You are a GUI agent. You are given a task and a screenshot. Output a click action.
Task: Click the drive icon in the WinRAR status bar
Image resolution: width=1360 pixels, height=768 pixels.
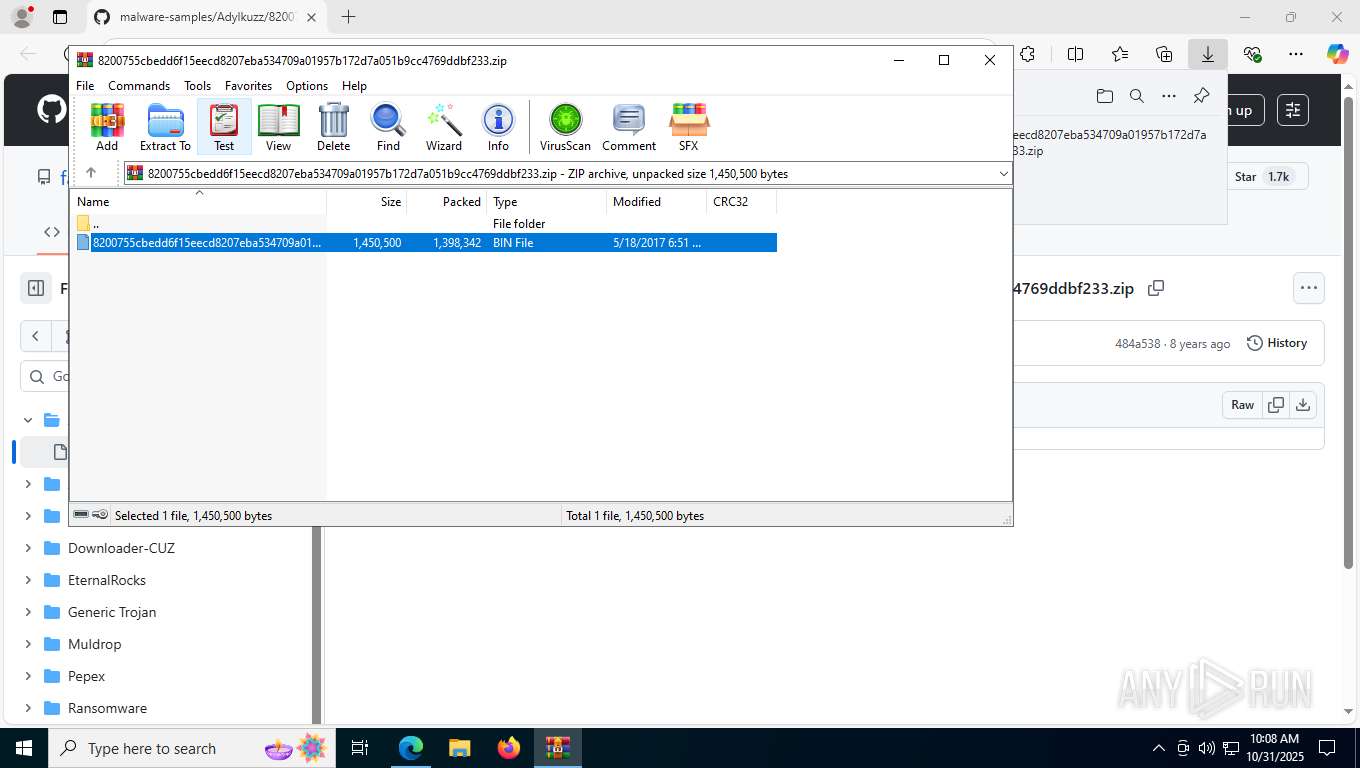coord(82,515)
